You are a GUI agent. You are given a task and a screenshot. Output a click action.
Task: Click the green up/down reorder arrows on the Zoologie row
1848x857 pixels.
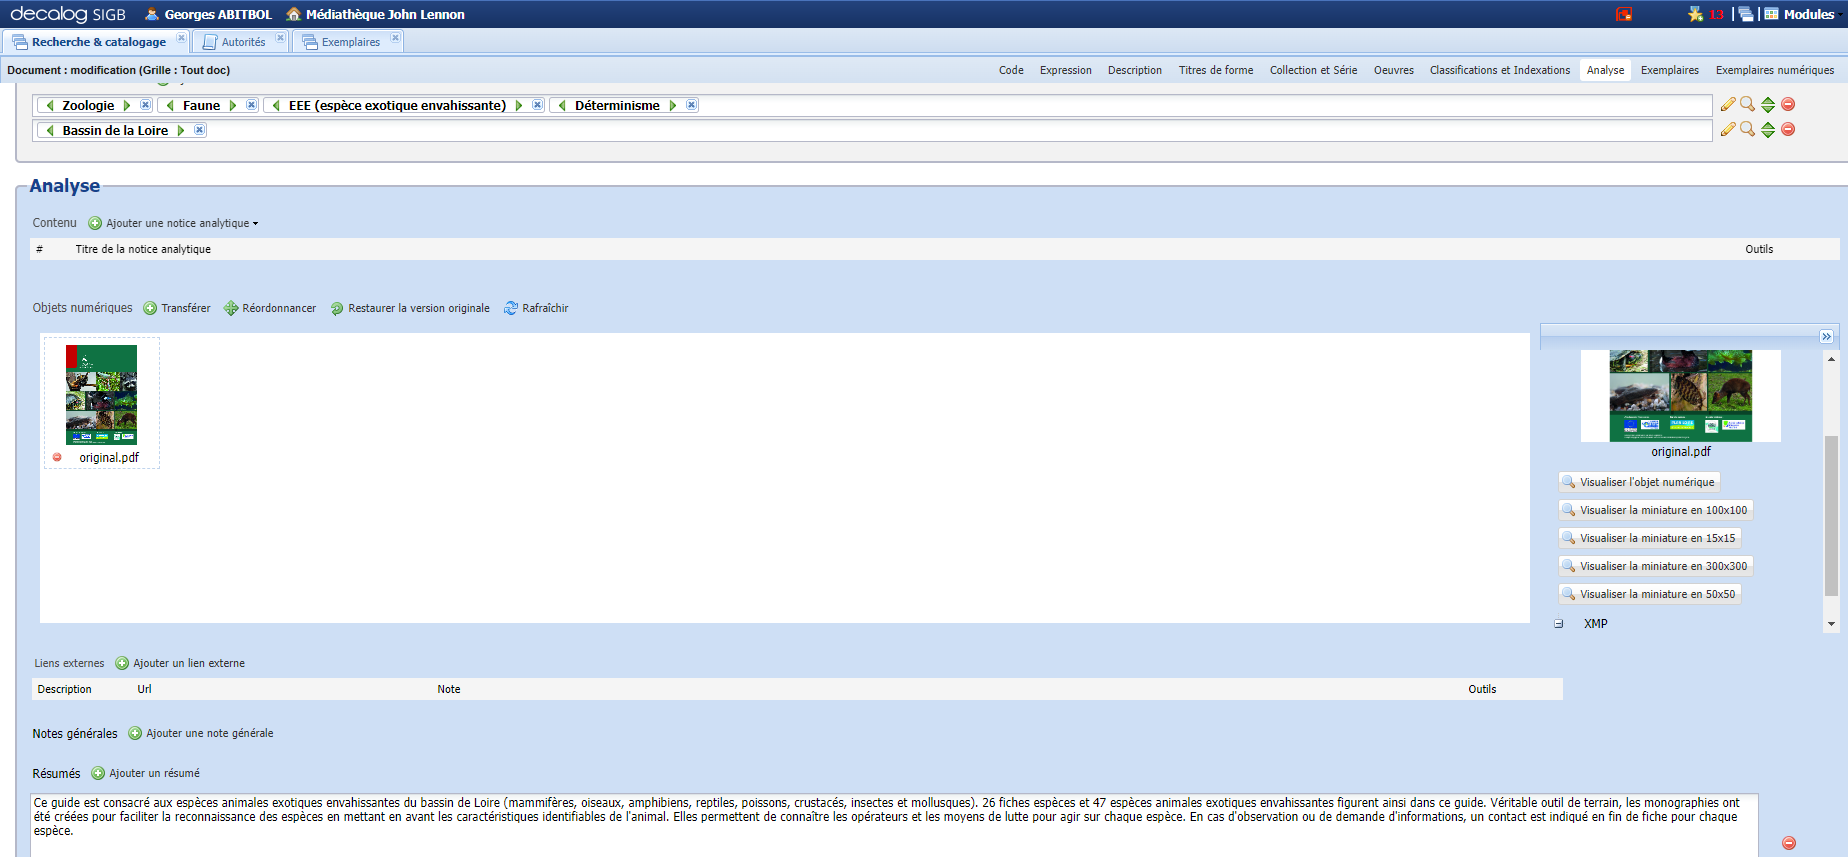(1768, 105)
